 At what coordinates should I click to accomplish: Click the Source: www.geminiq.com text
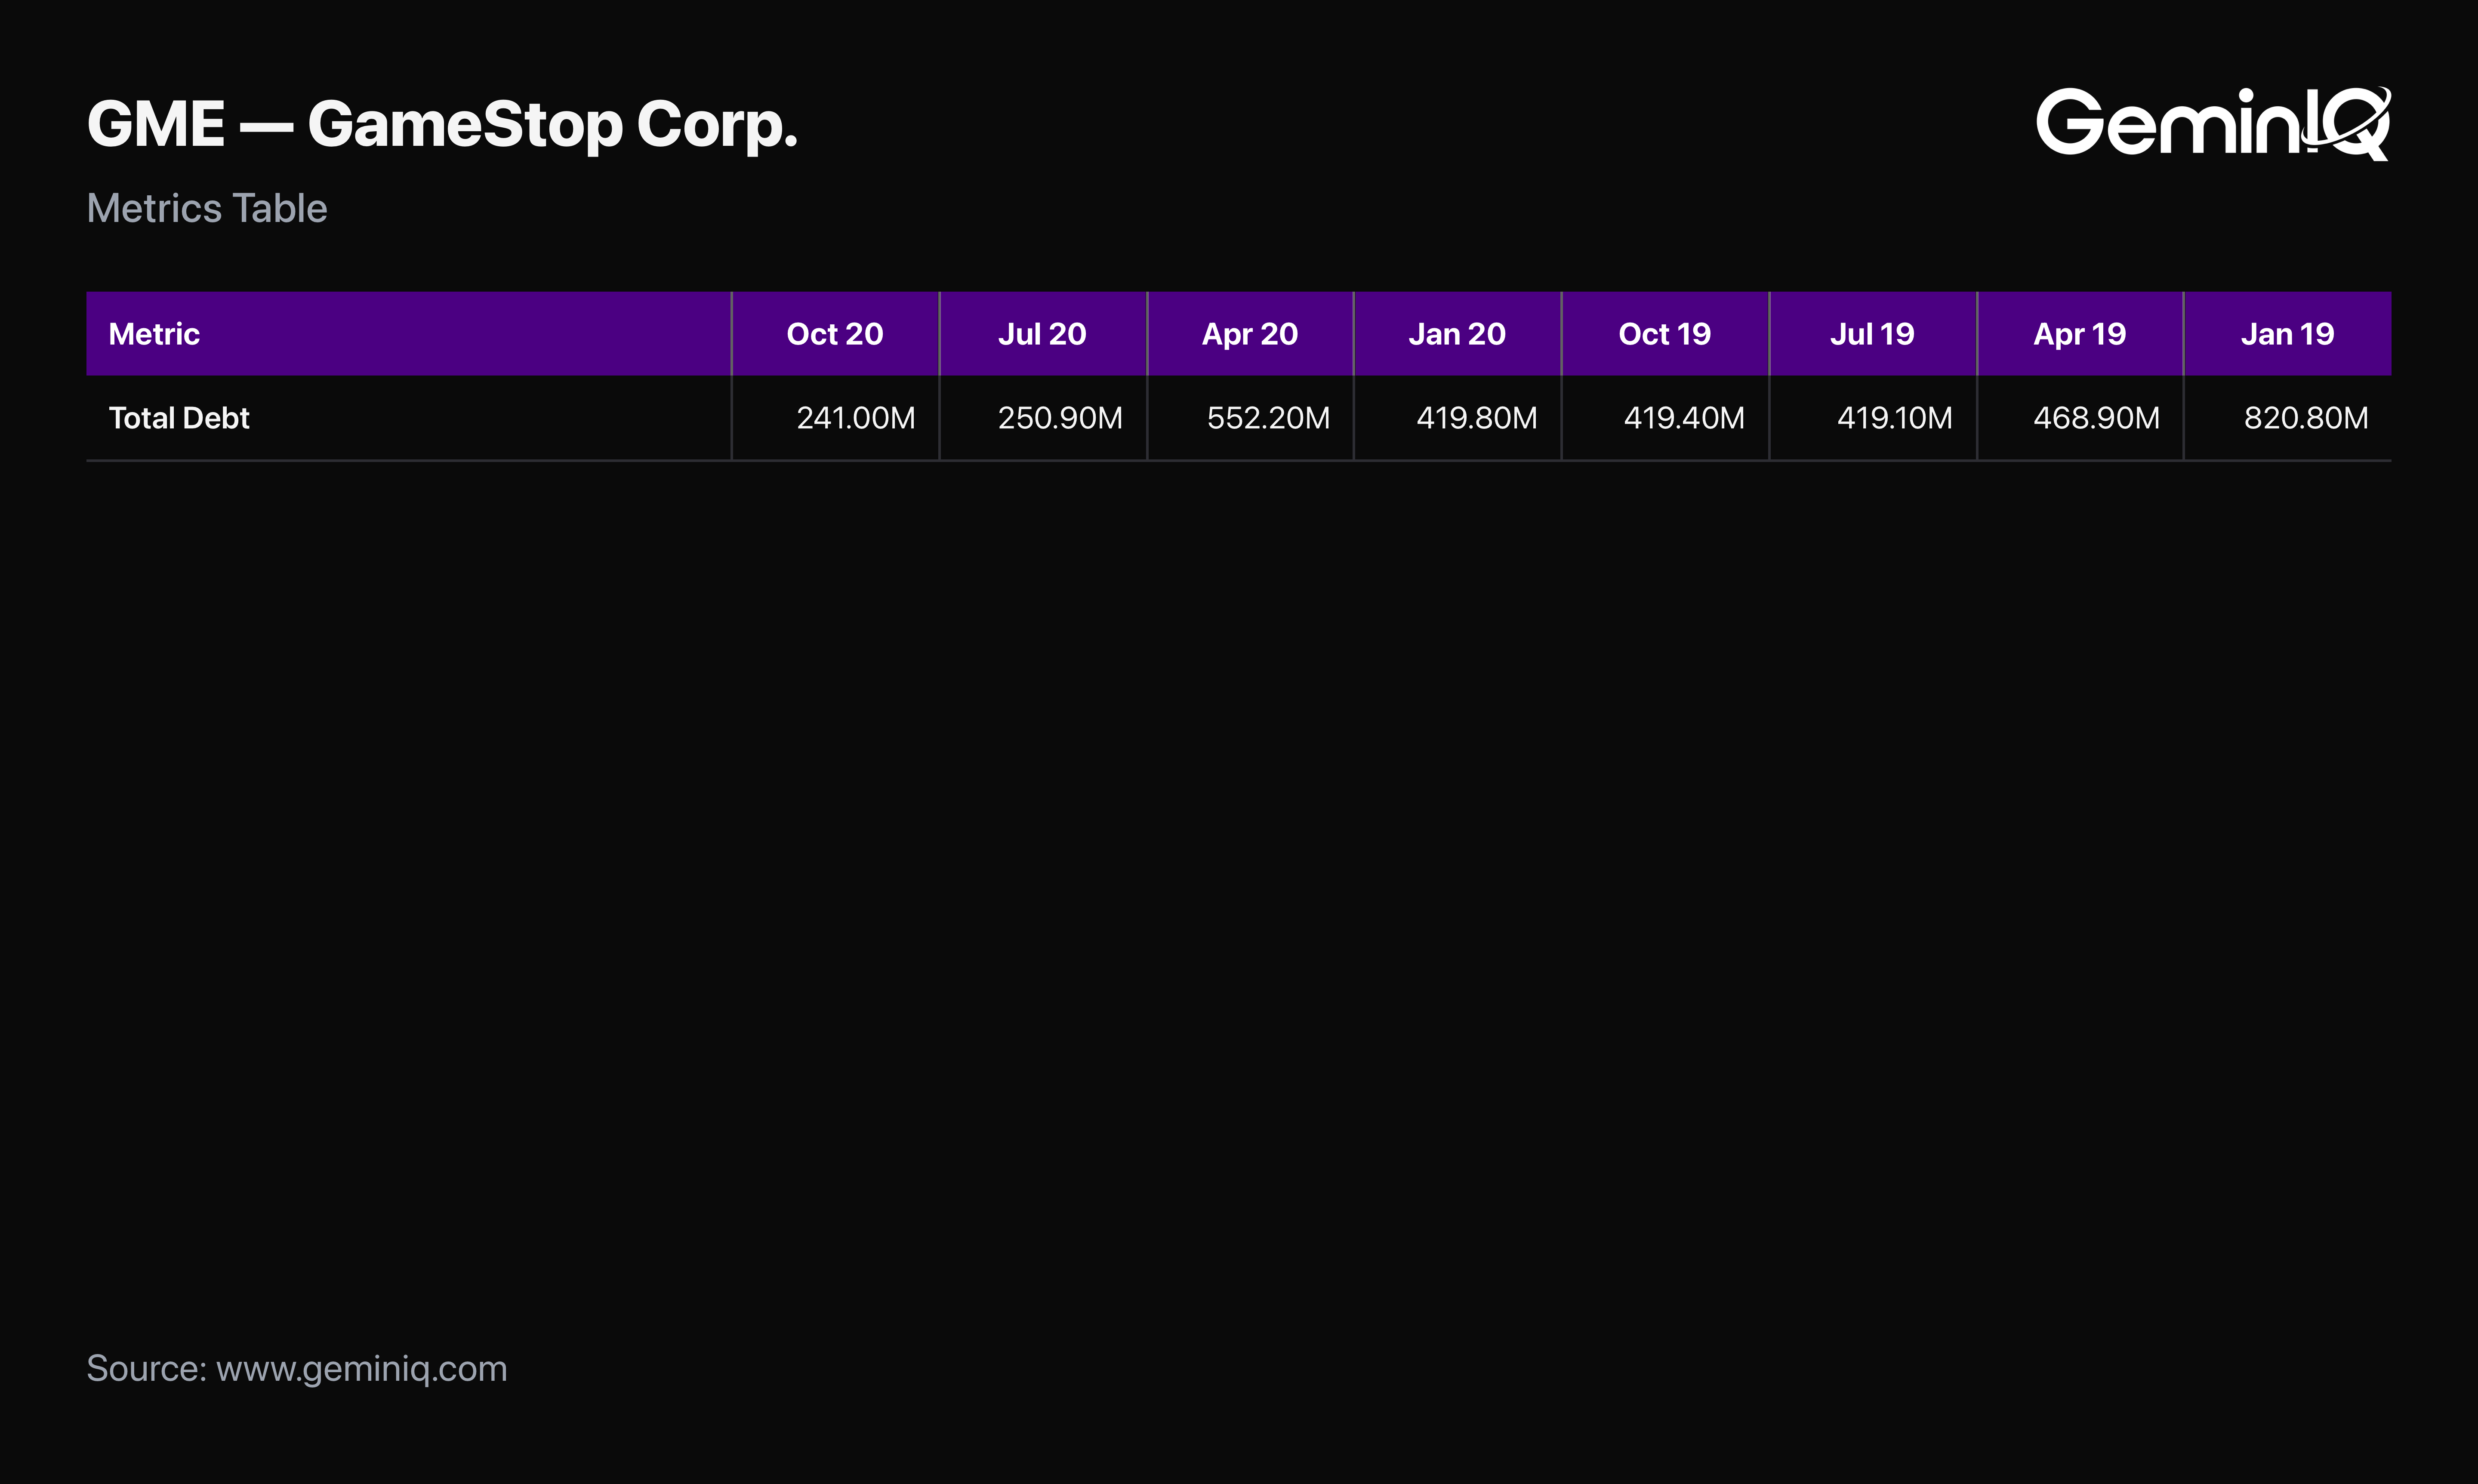click(x=297, y=1369)
